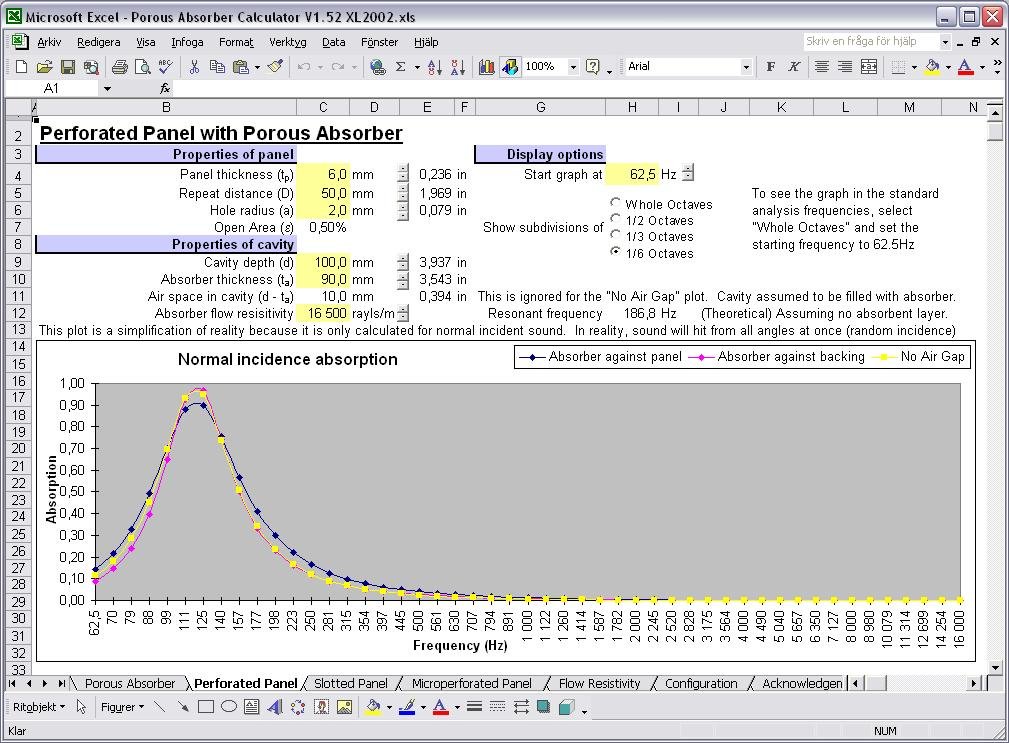
Task: Insert WordArt from the drawing toolbar
Action: click(x=274, y=707)
